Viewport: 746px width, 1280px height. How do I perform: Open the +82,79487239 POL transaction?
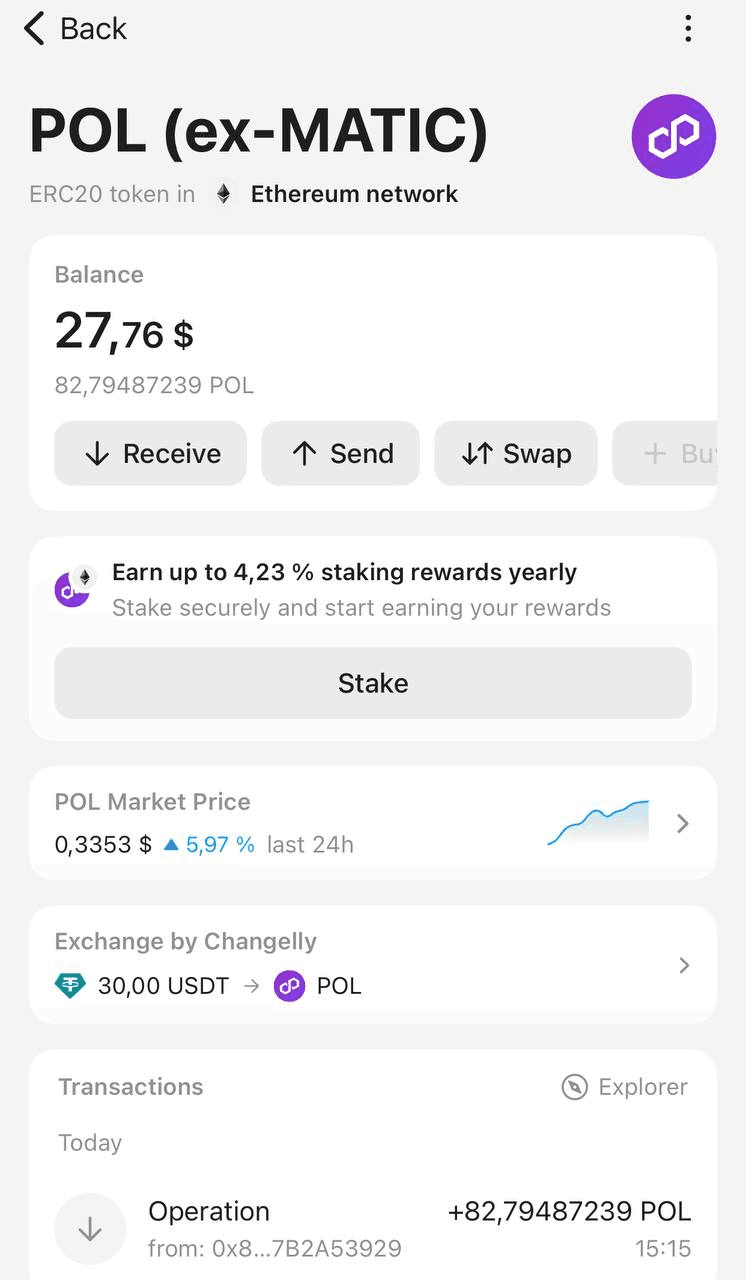click(x=373, y=1229)
